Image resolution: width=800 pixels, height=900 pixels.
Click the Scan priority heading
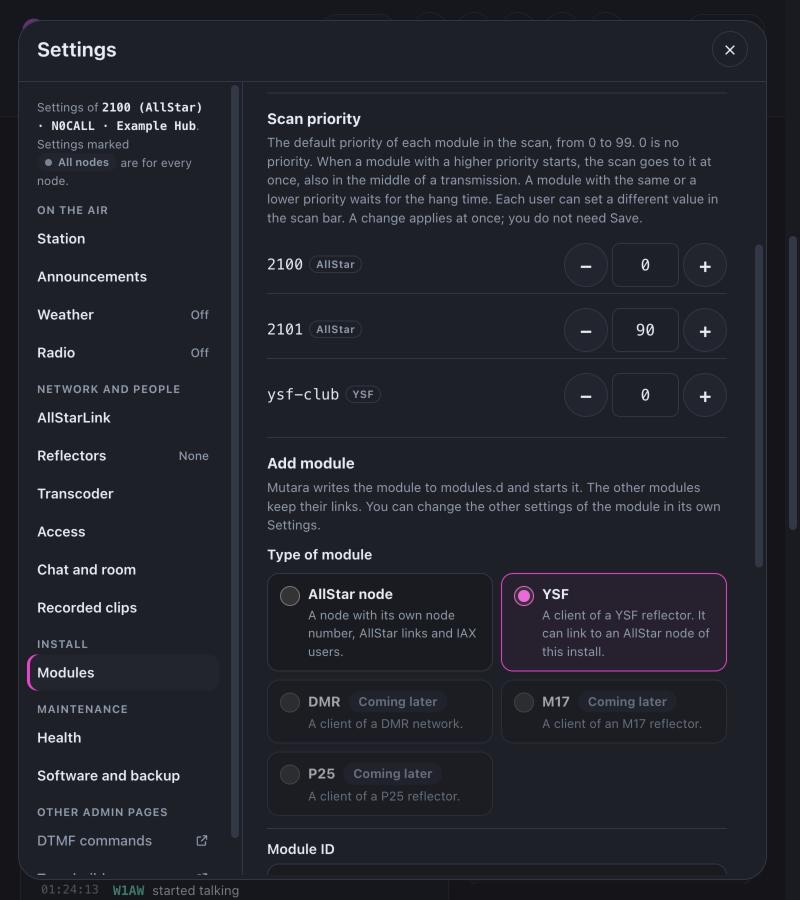click(x=314, y=119)
